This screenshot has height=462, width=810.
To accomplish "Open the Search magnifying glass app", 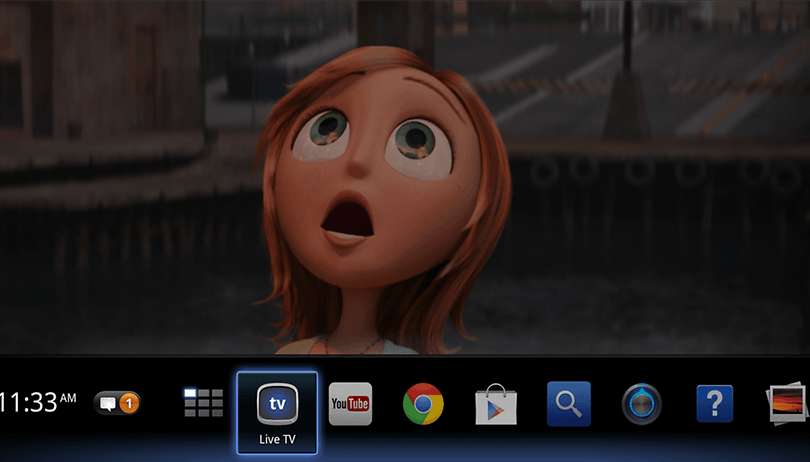I will point(569,404).
